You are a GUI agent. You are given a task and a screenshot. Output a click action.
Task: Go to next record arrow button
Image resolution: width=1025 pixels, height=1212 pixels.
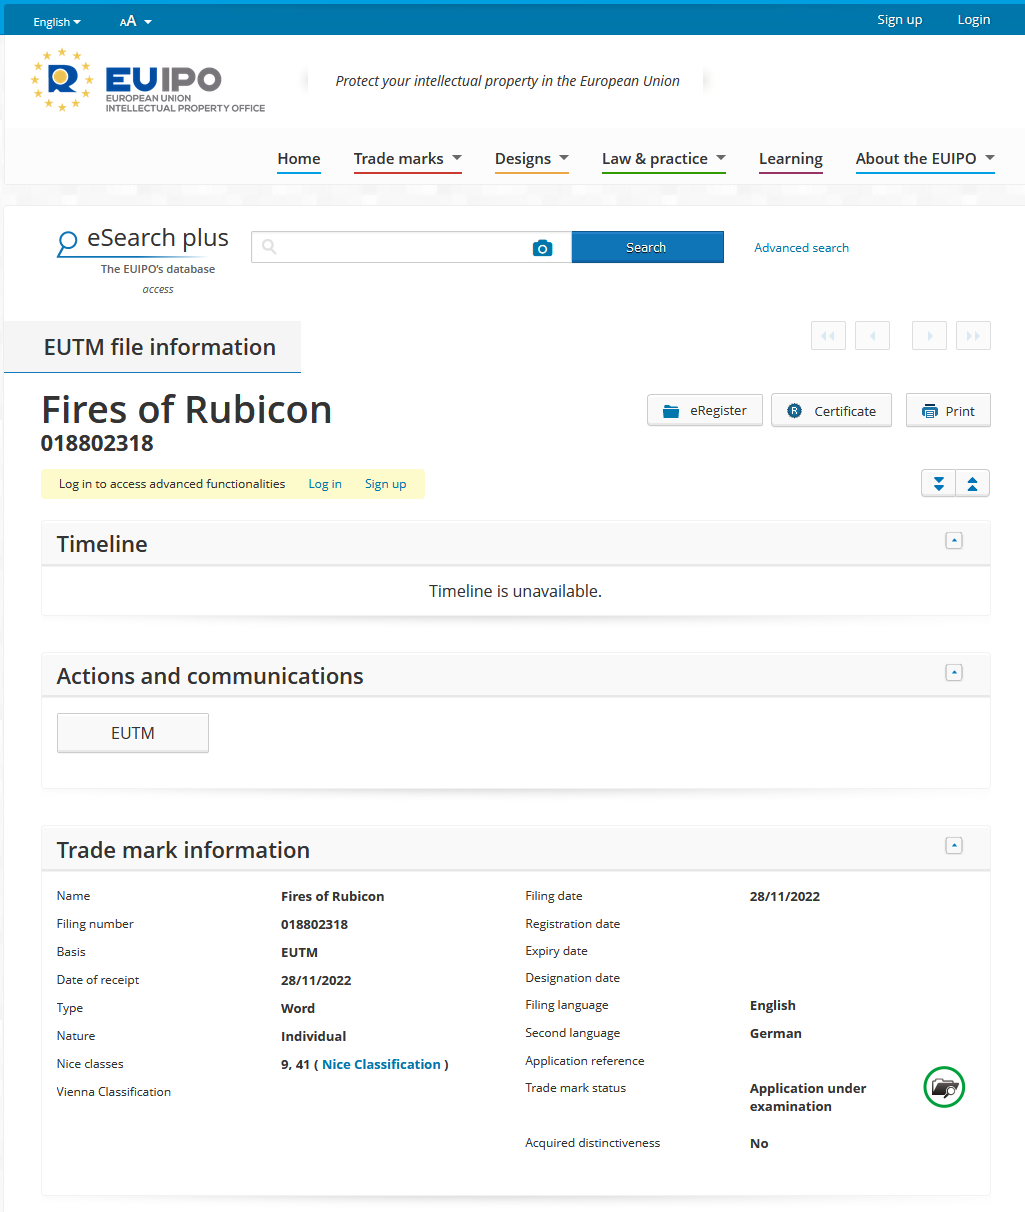tap(929, 336)
